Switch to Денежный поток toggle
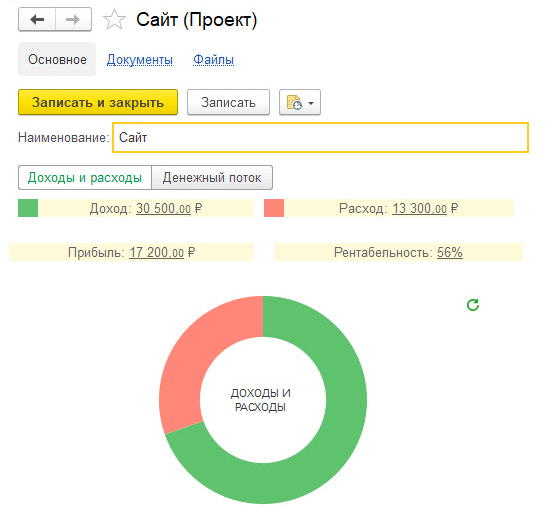Screen dimensions: 552x528 (x=212, y=178)
